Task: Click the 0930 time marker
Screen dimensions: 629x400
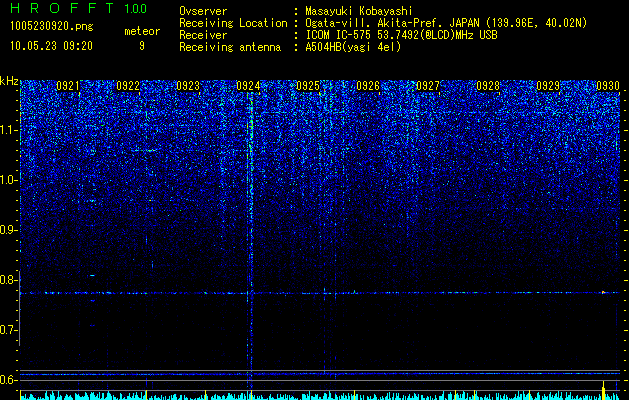Action: (608, 86)
